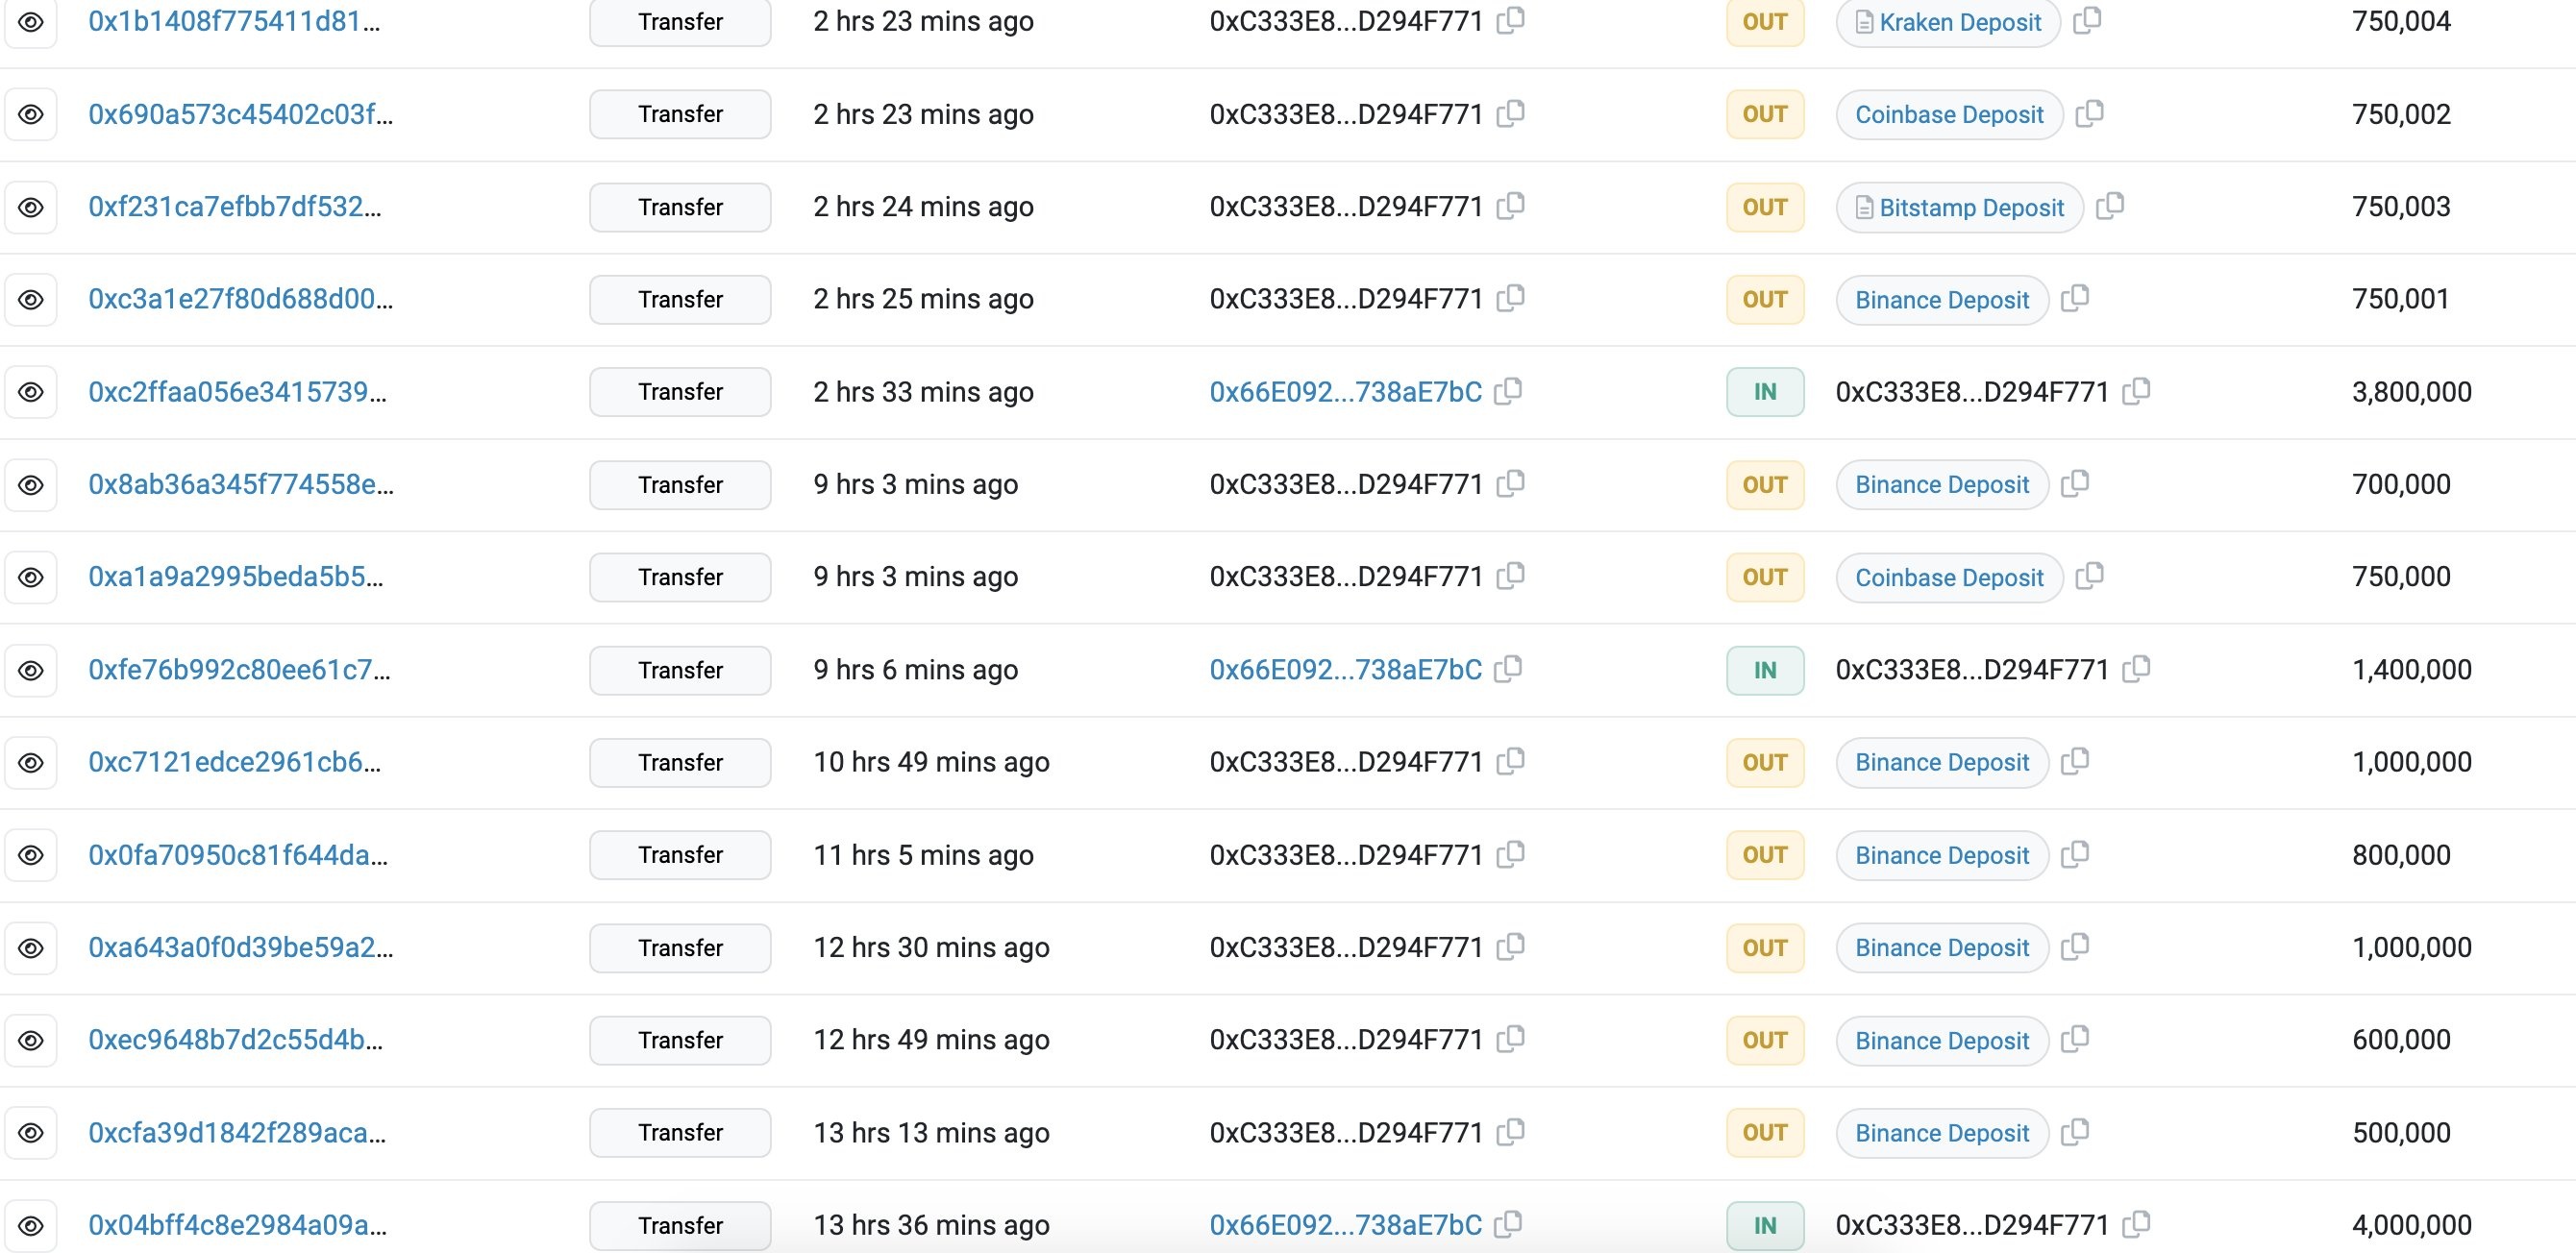Open sender 0x66E092...738aE7bC in 4,000,000 row

coord(1345,1226)
